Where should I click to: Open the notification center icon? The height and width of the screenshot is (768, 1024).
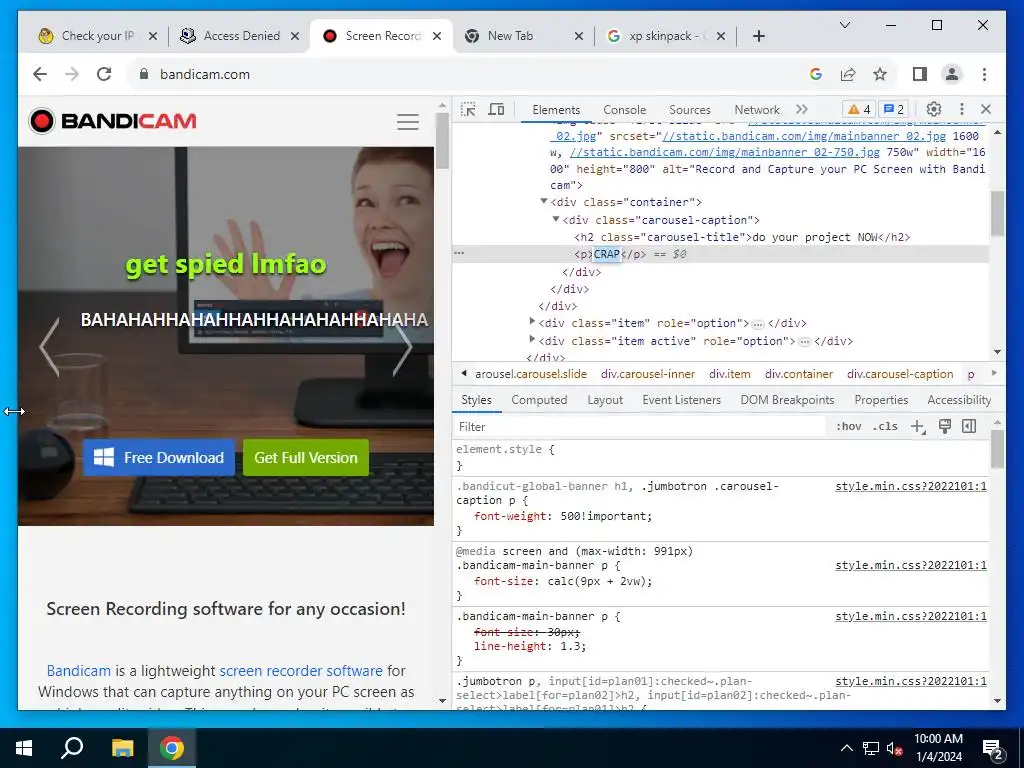993,749
